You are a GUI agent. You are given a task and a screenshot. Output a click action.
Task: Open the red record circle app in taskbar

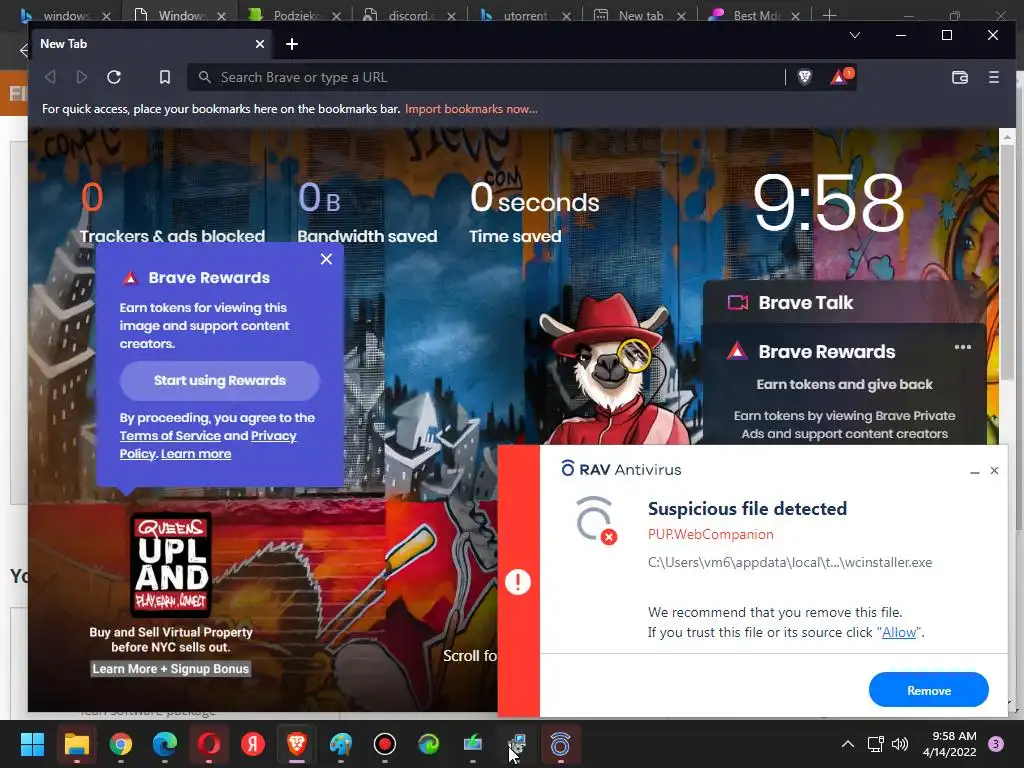pos(385,744)
